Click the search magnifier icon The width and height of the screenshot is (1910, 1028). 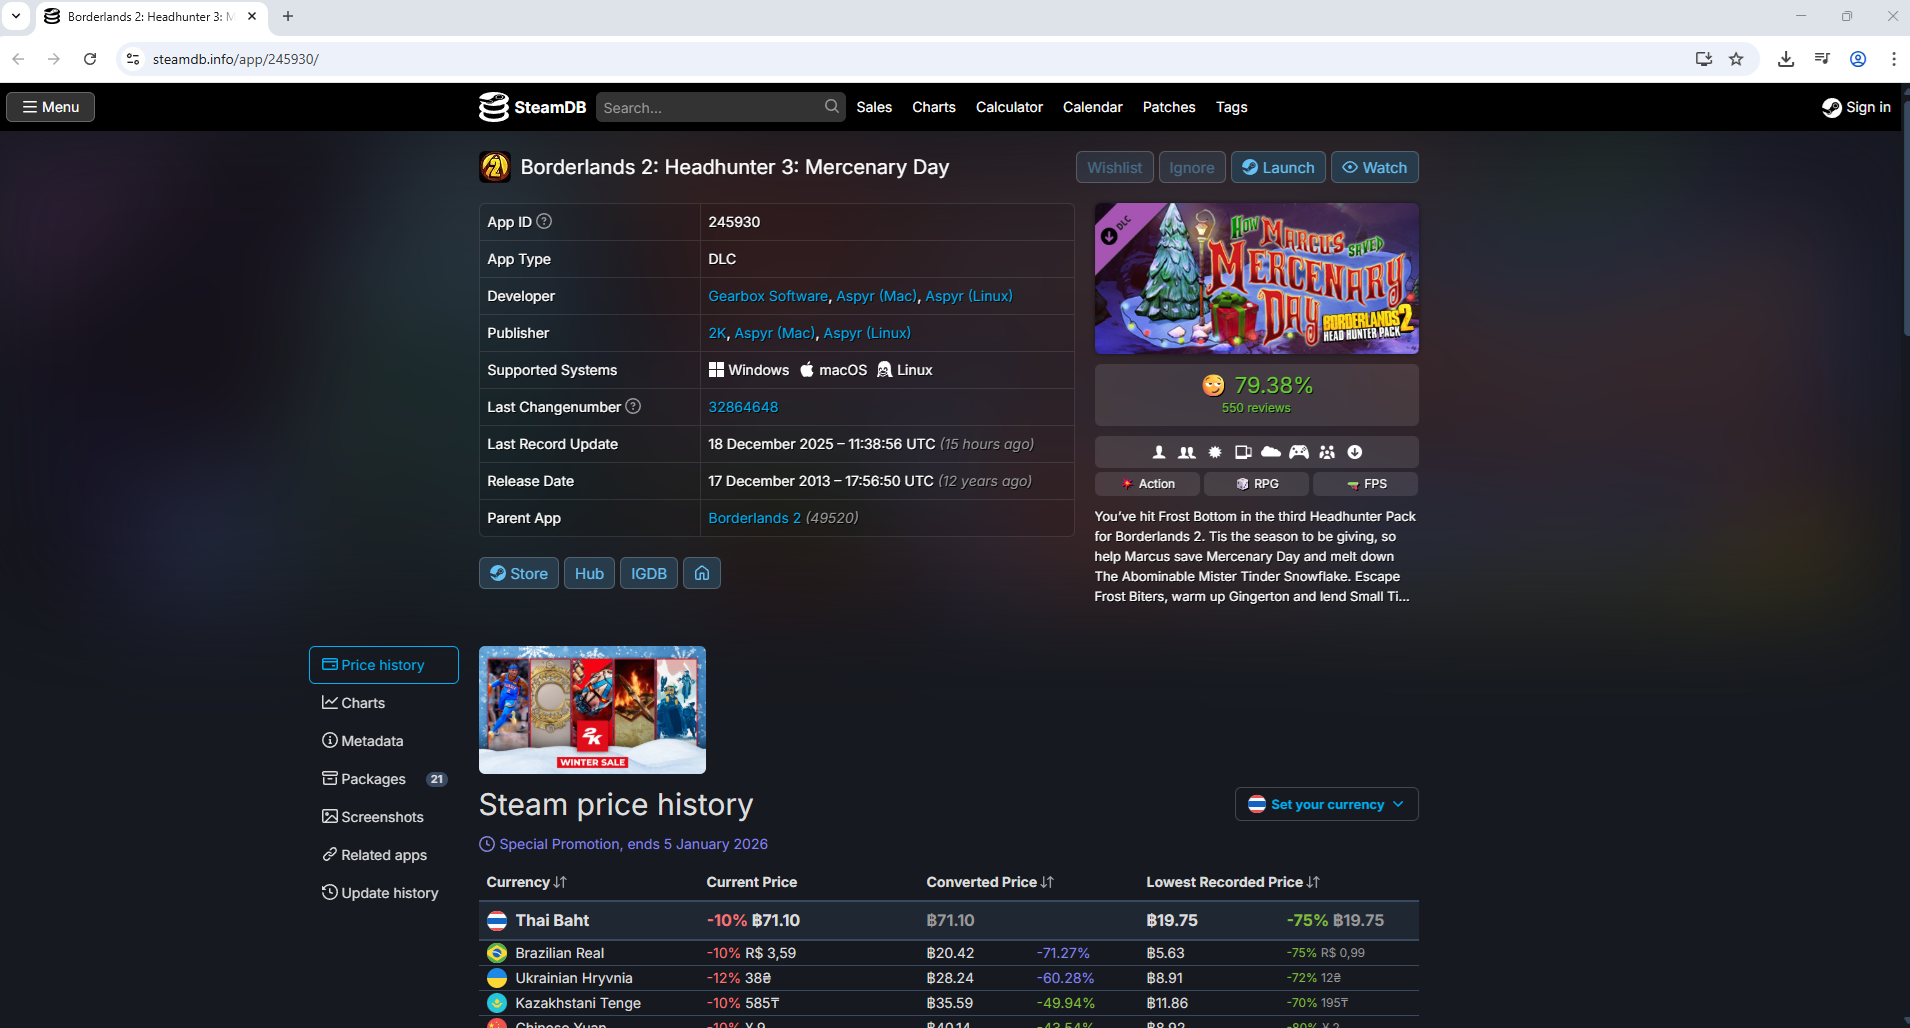click(x=832, y=106)
